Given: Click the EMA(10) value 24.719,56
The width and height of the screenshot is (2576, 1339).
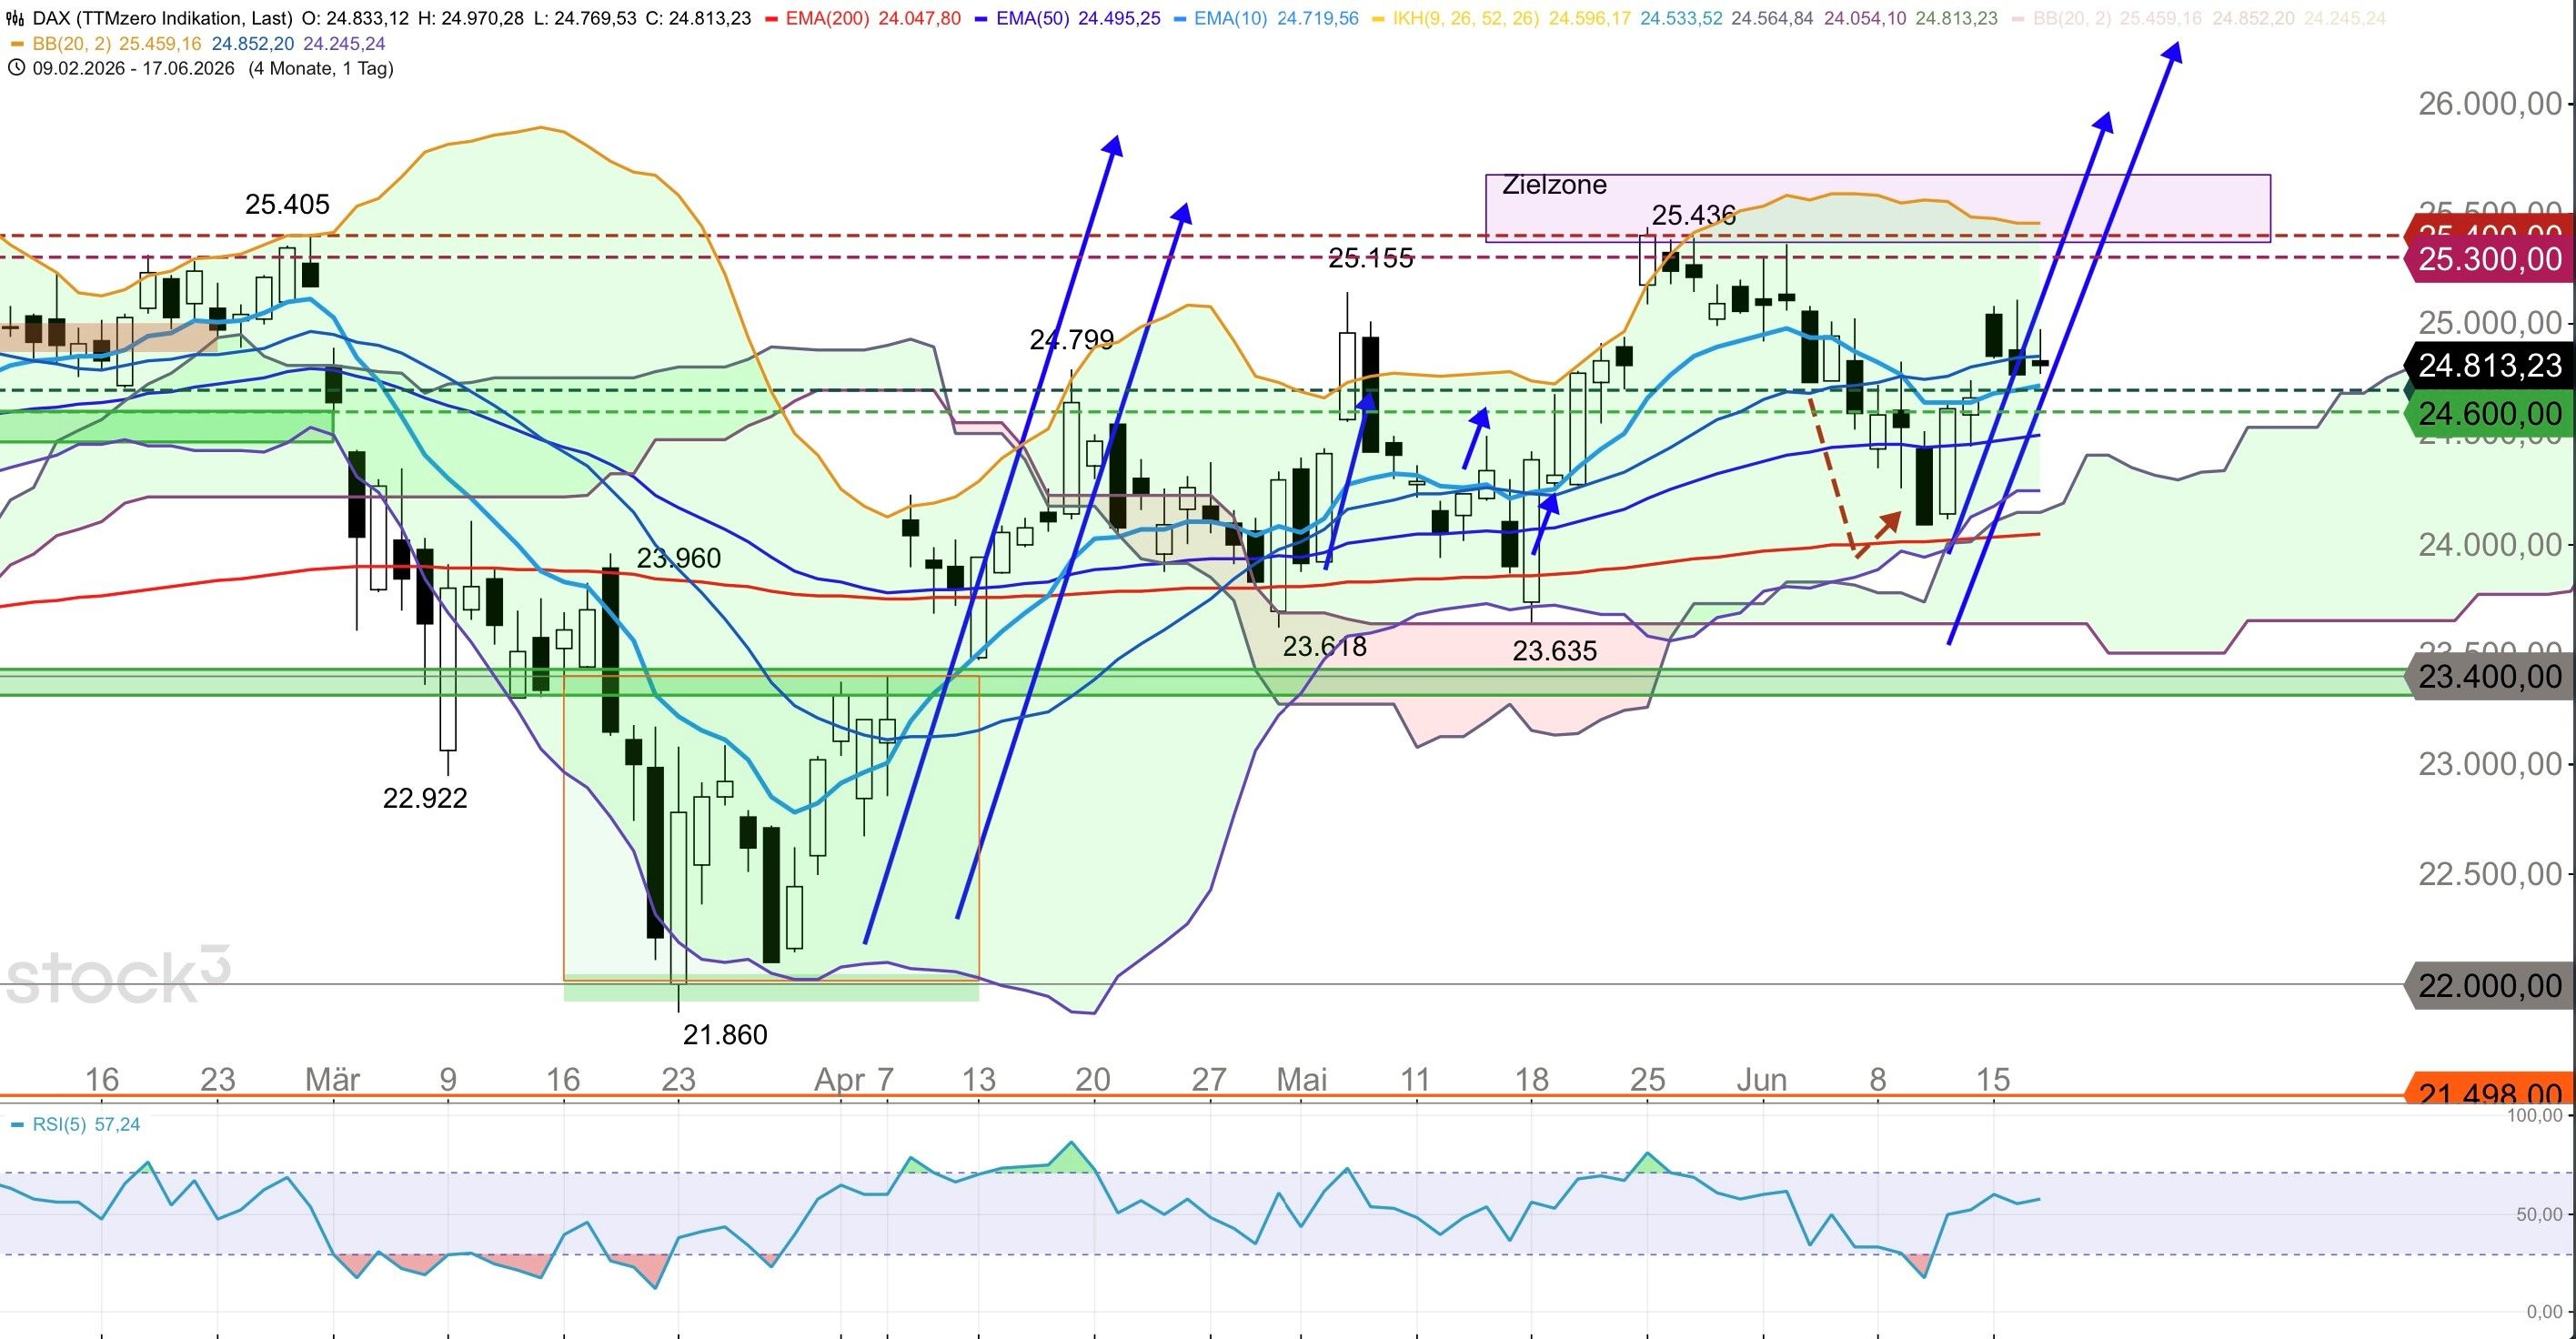Looking at the screenshot, I should pyautogui.click(x=1318, y=18).
